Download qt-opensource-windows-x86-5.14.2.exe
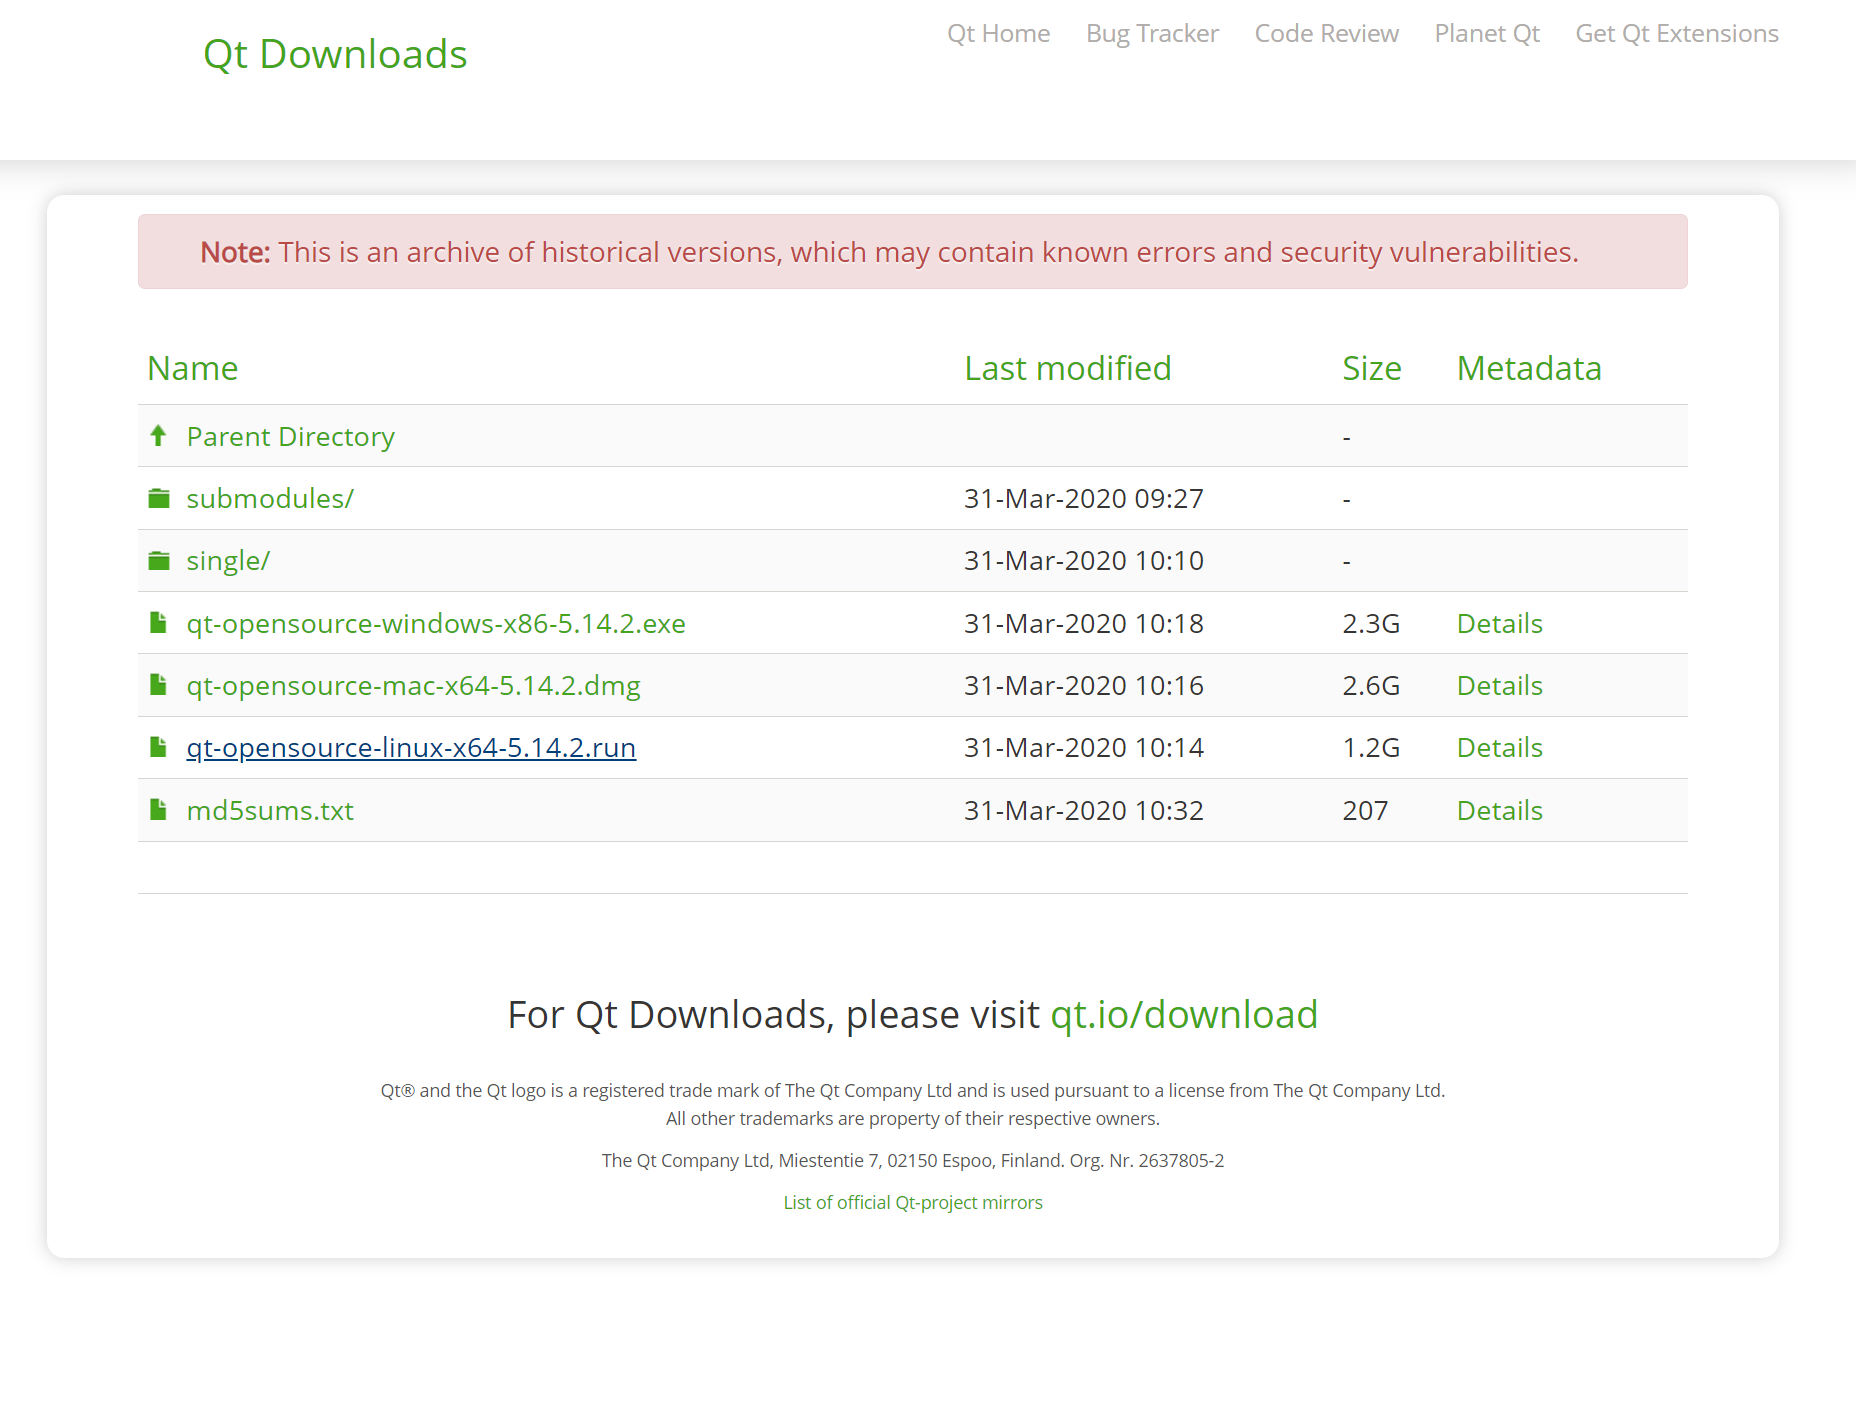 tap(436, 624)
